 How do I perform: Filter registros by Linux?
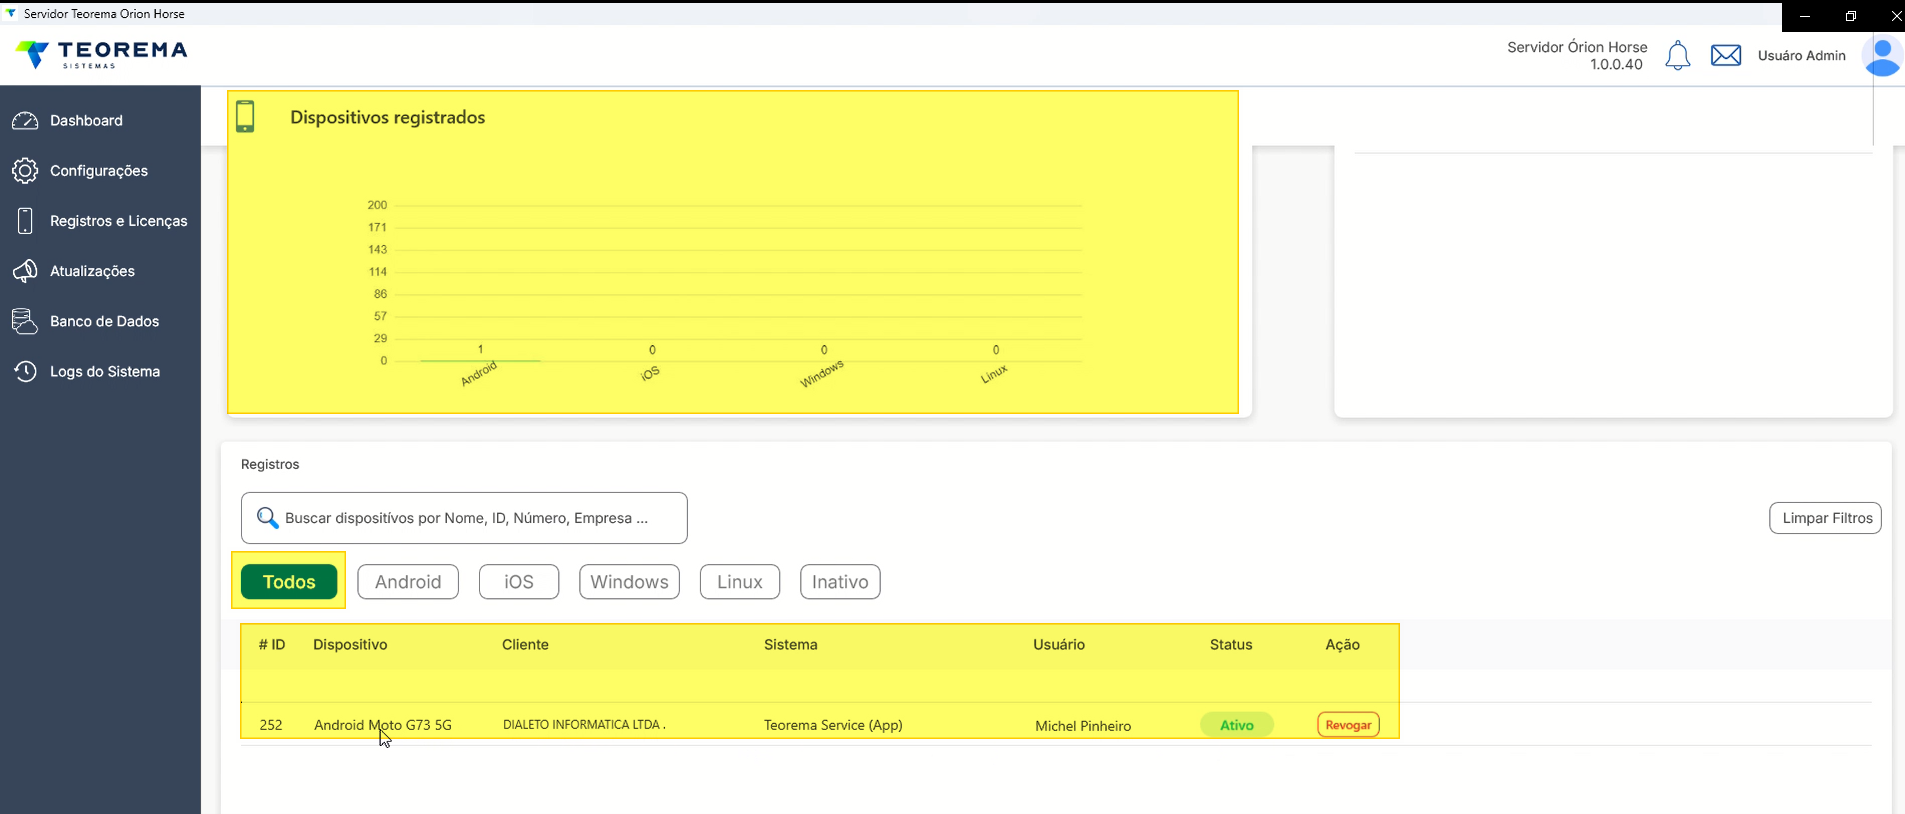click(x=740, y=582)
